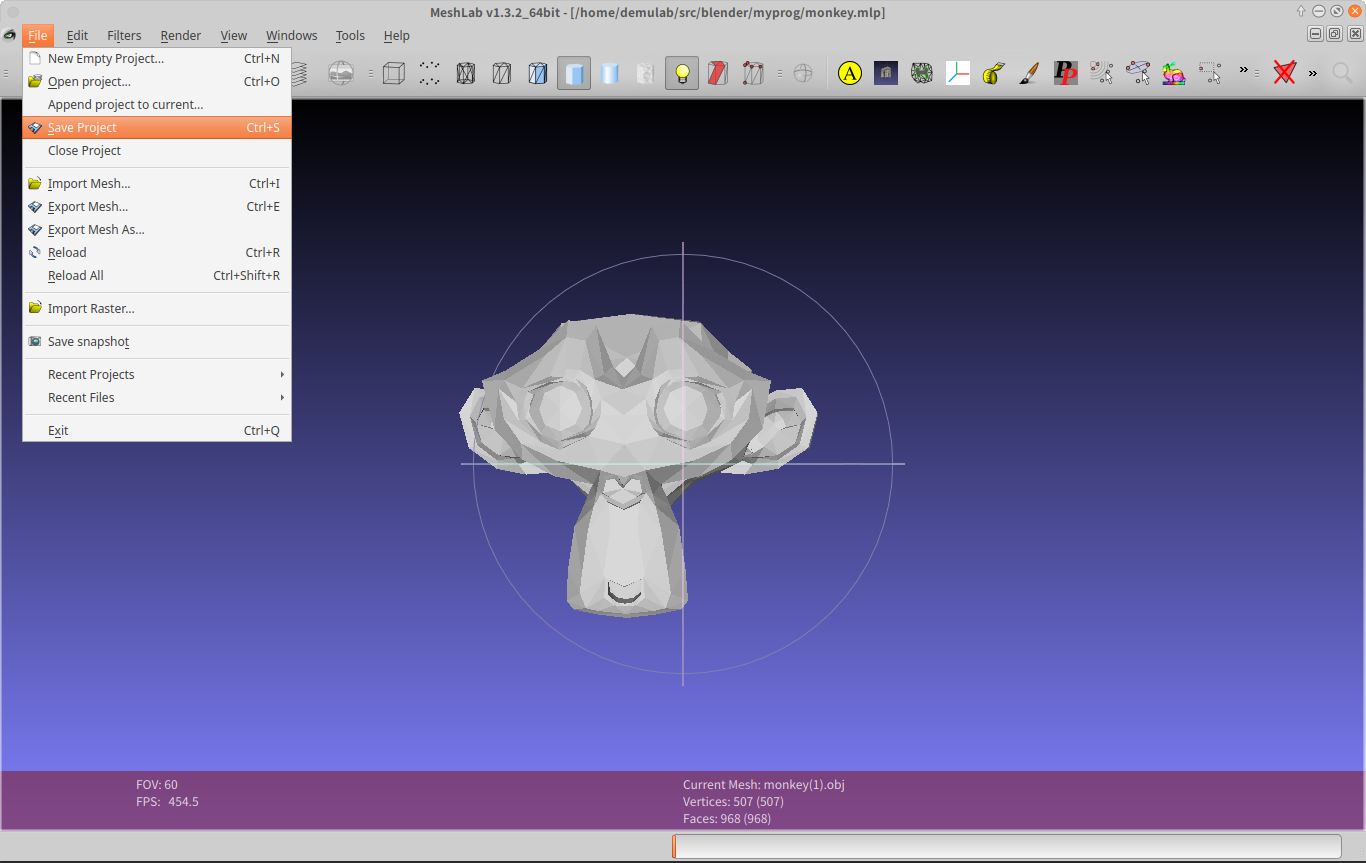Screen dimensions: 1366x863
Task: Click the greyed-out trackball sphere icon
Action: (x=802, y=73)
